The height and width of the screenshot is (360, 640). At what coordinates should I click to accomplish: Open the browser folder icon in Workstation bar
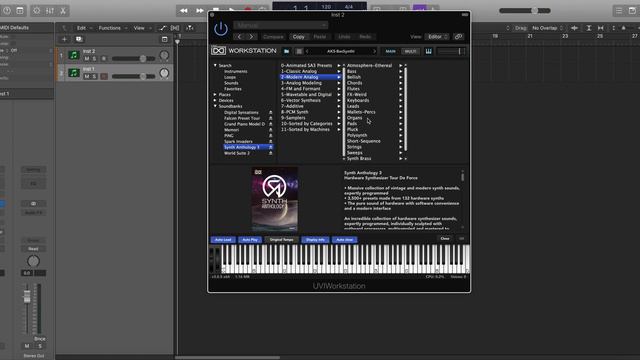click(x=287, y=51)
